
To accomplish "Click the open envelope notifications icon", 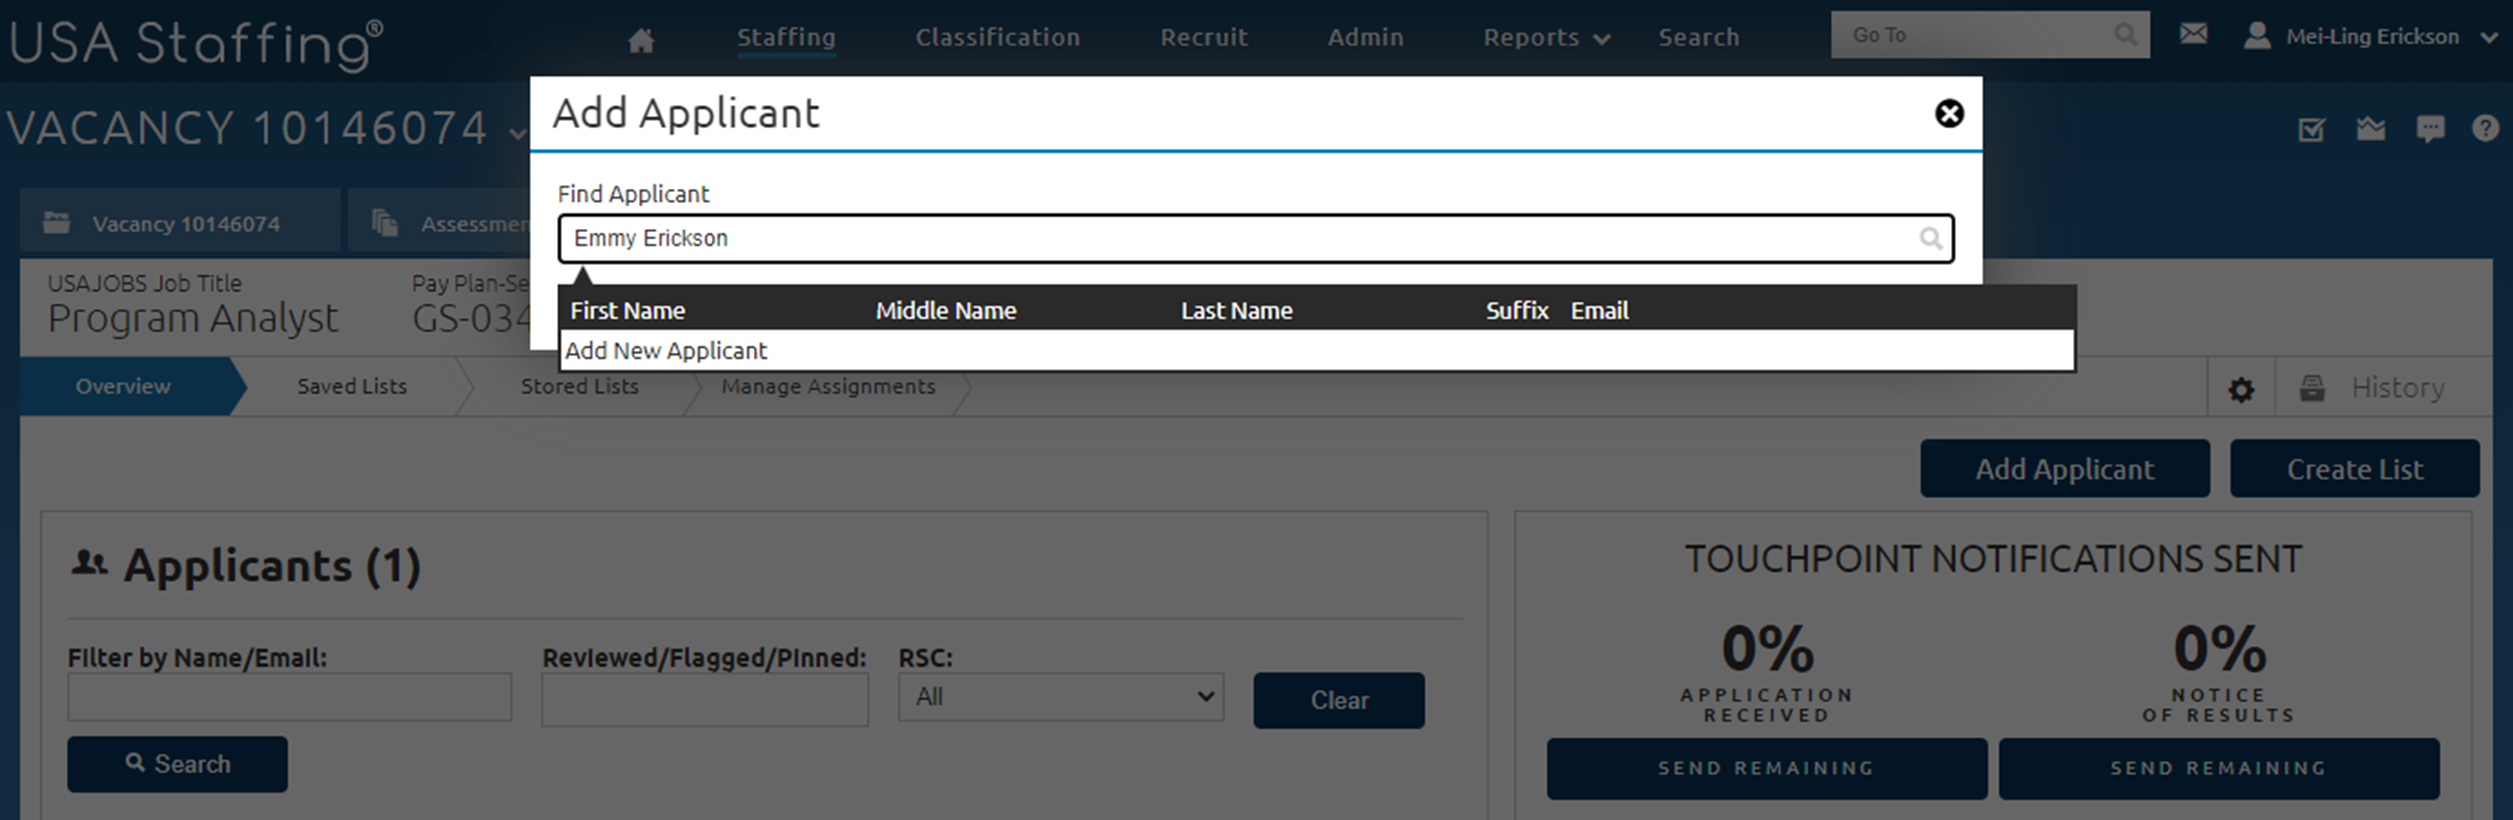I will [x=2371, y=129].
